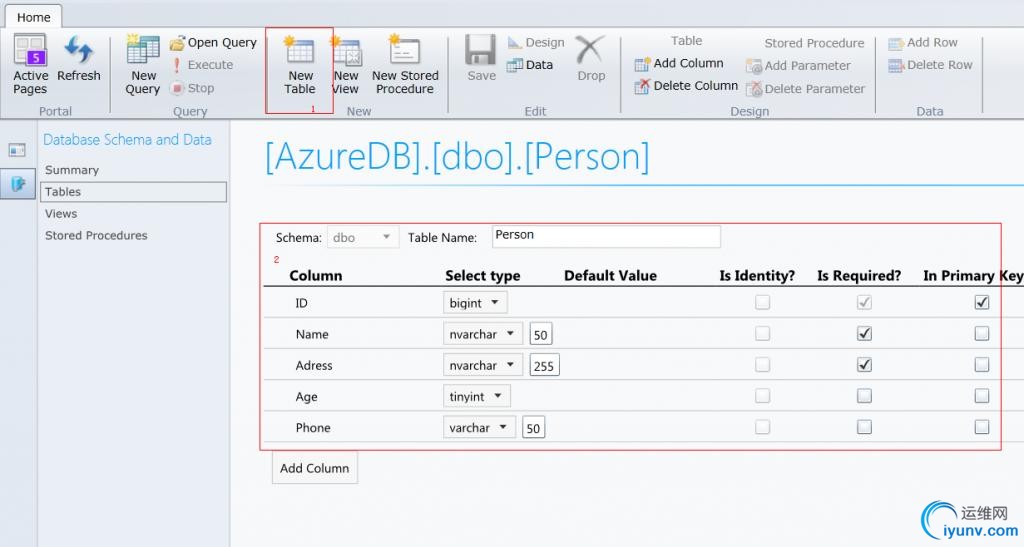Open the nvarchar type dropdown for Name
Screen dimensions: 1024x547
pyautogui.click(x=483, y=334)
